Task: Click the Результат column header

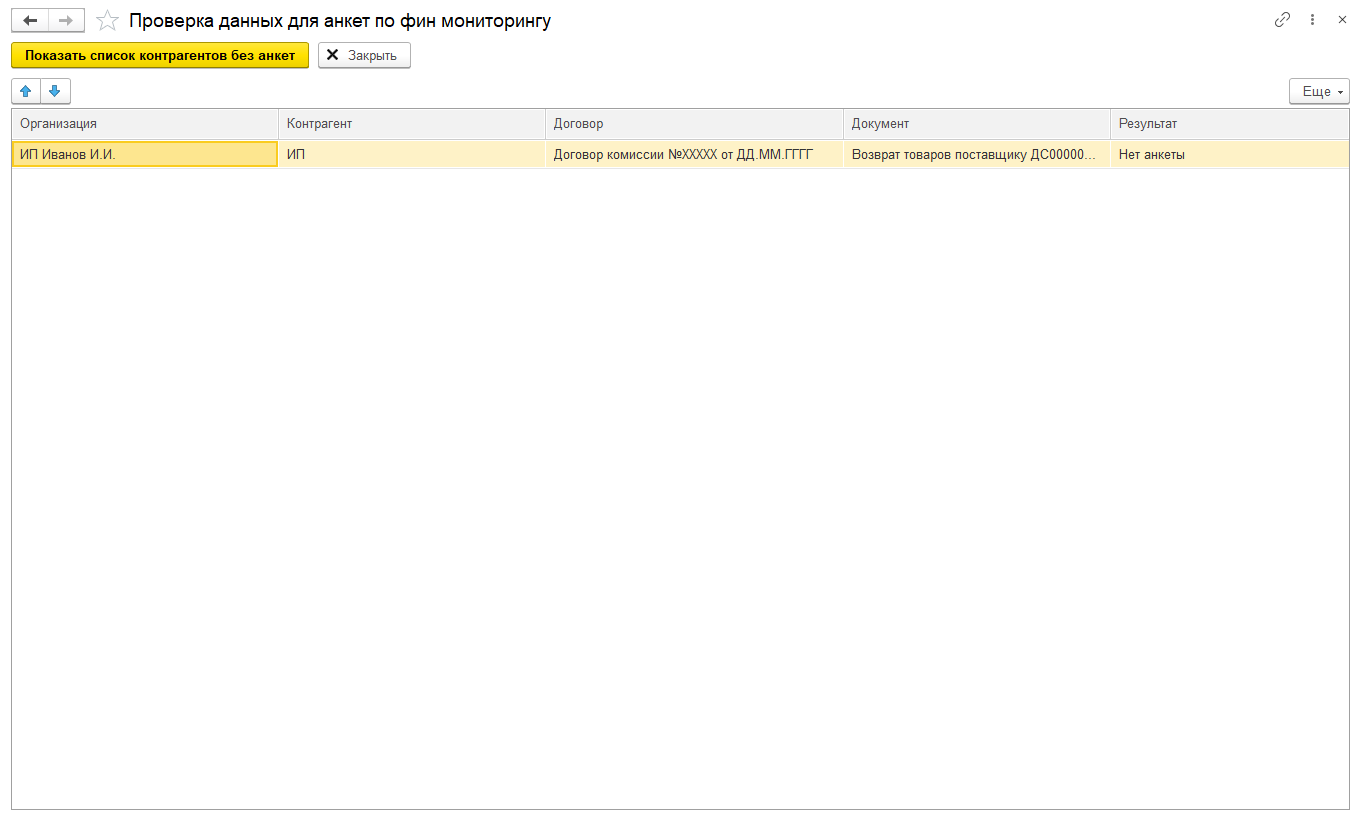Action: pos(1230,124)
